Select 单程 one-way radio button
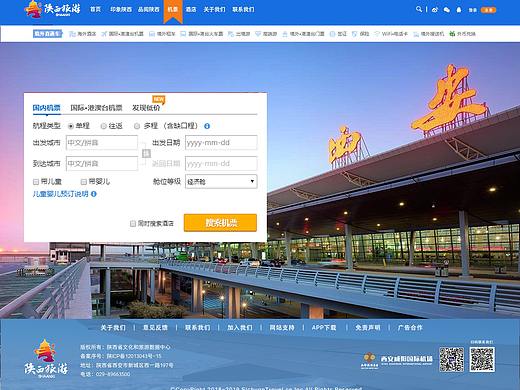Image resolution: width=520 pixels, height=390 pixels. [71, 126]
